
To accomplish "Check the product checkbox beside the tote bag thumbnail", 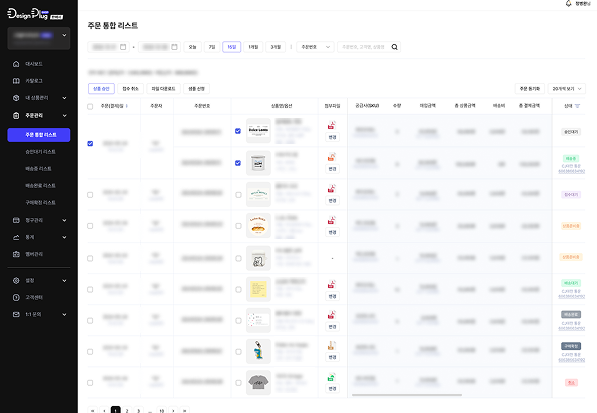I will [238, 258].
